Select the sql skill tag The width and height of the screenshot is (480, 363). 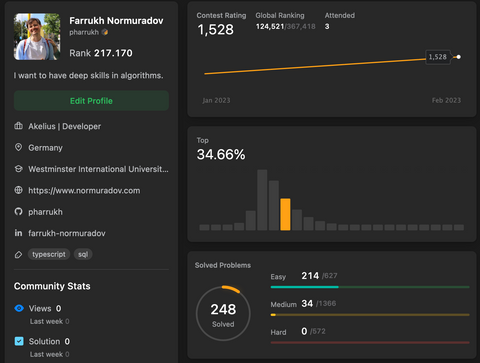(x=83, y=254)
